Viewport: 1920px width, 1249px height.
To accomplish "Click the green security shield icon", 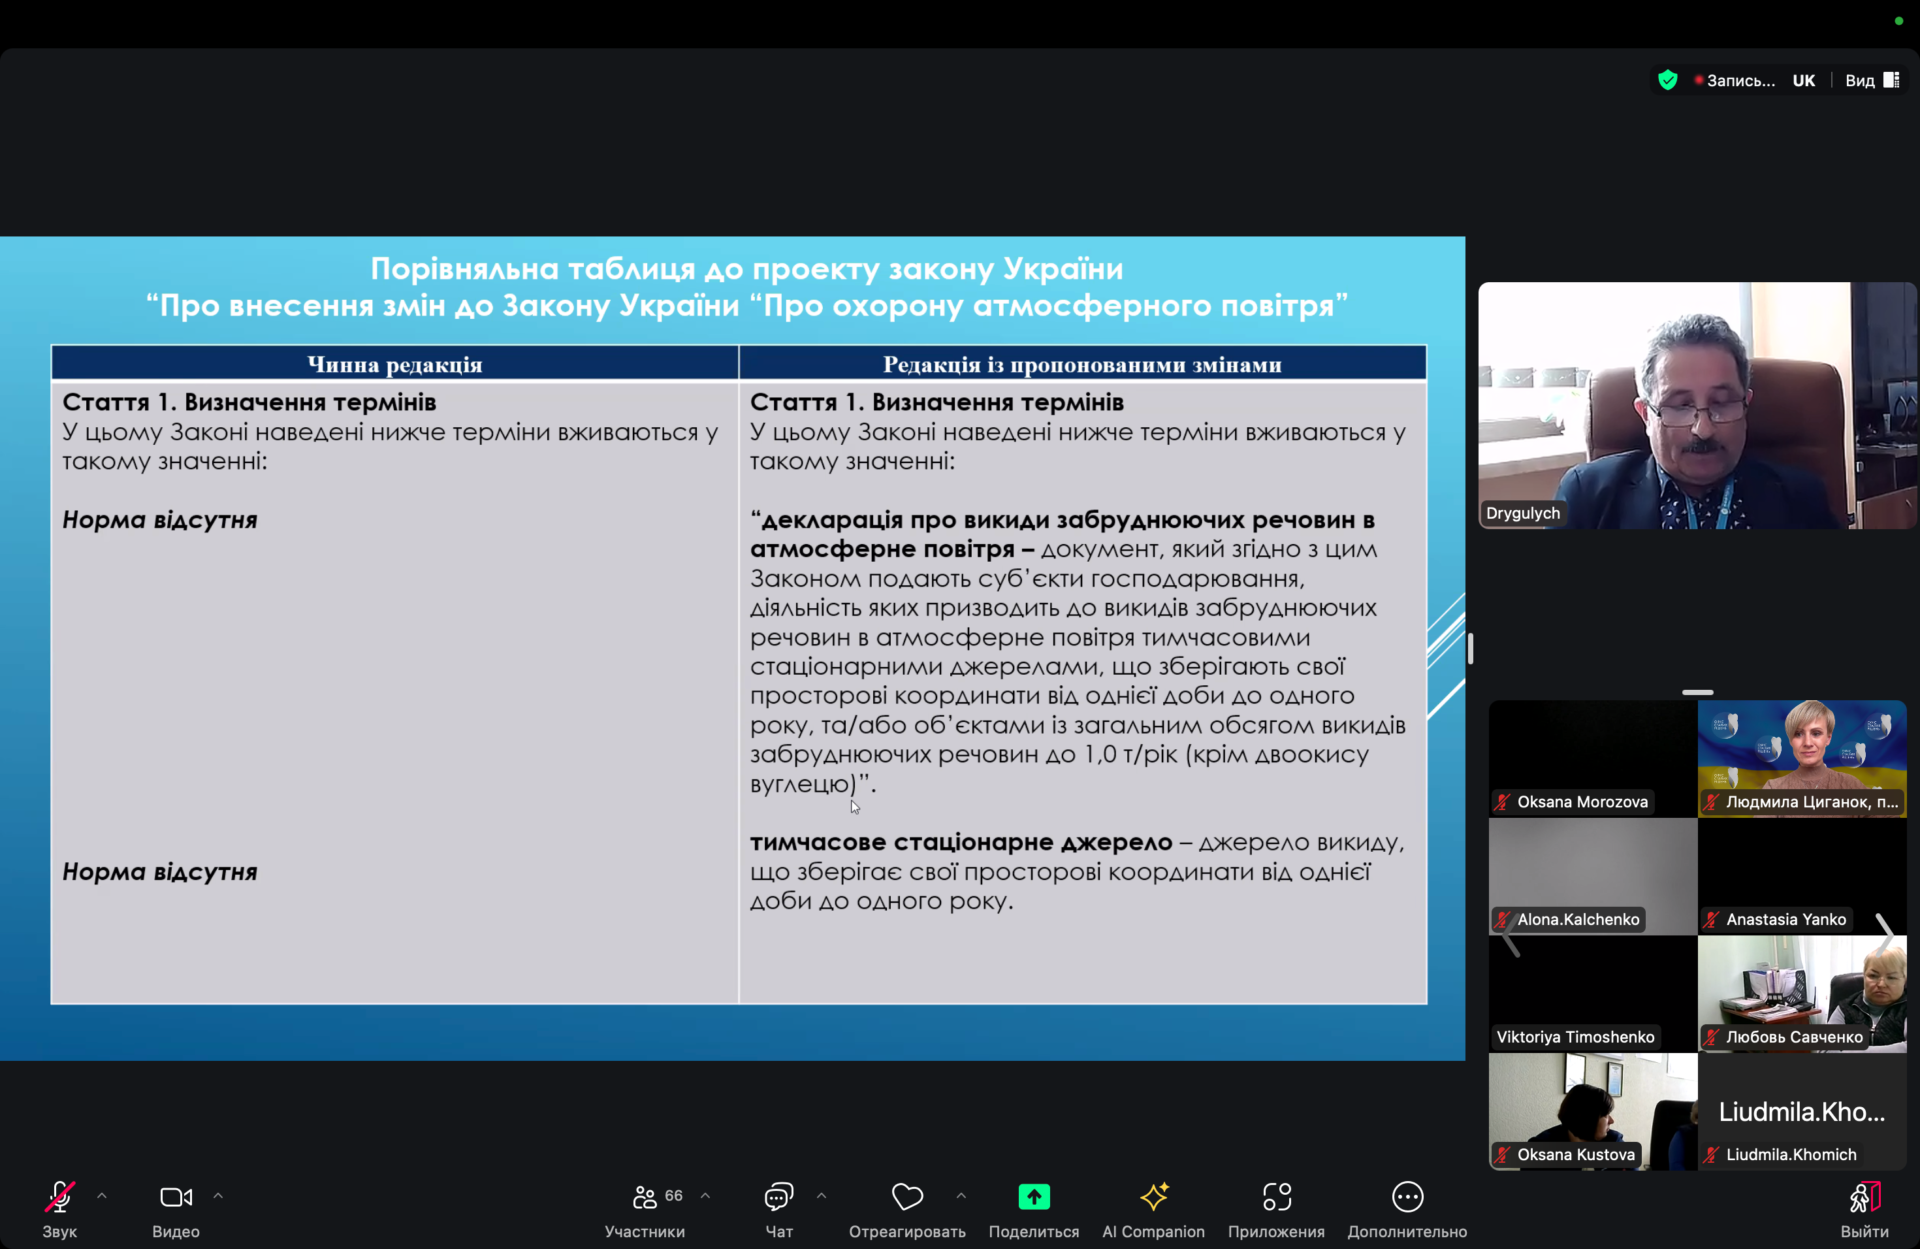I will [x=1667, y=81].
